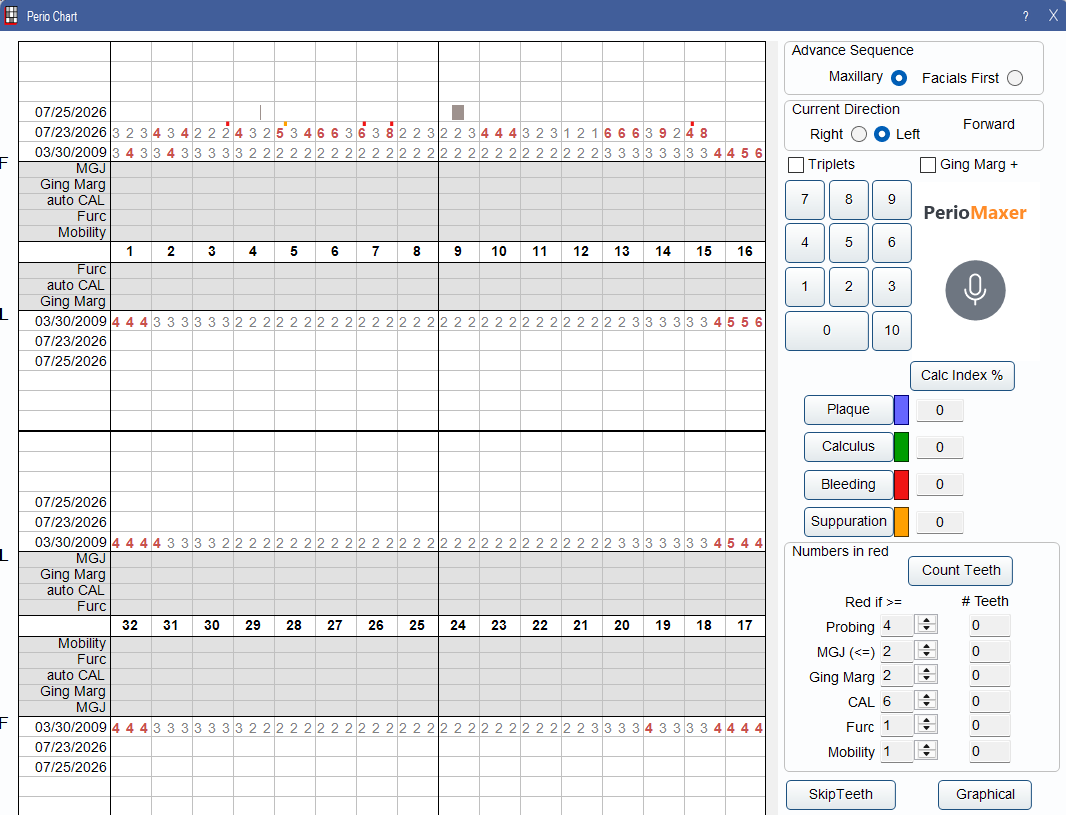Click the PerioMaxer logo
Viewport: 1066px width, 815px height.
pyautogui.click(x=975, y=213)
